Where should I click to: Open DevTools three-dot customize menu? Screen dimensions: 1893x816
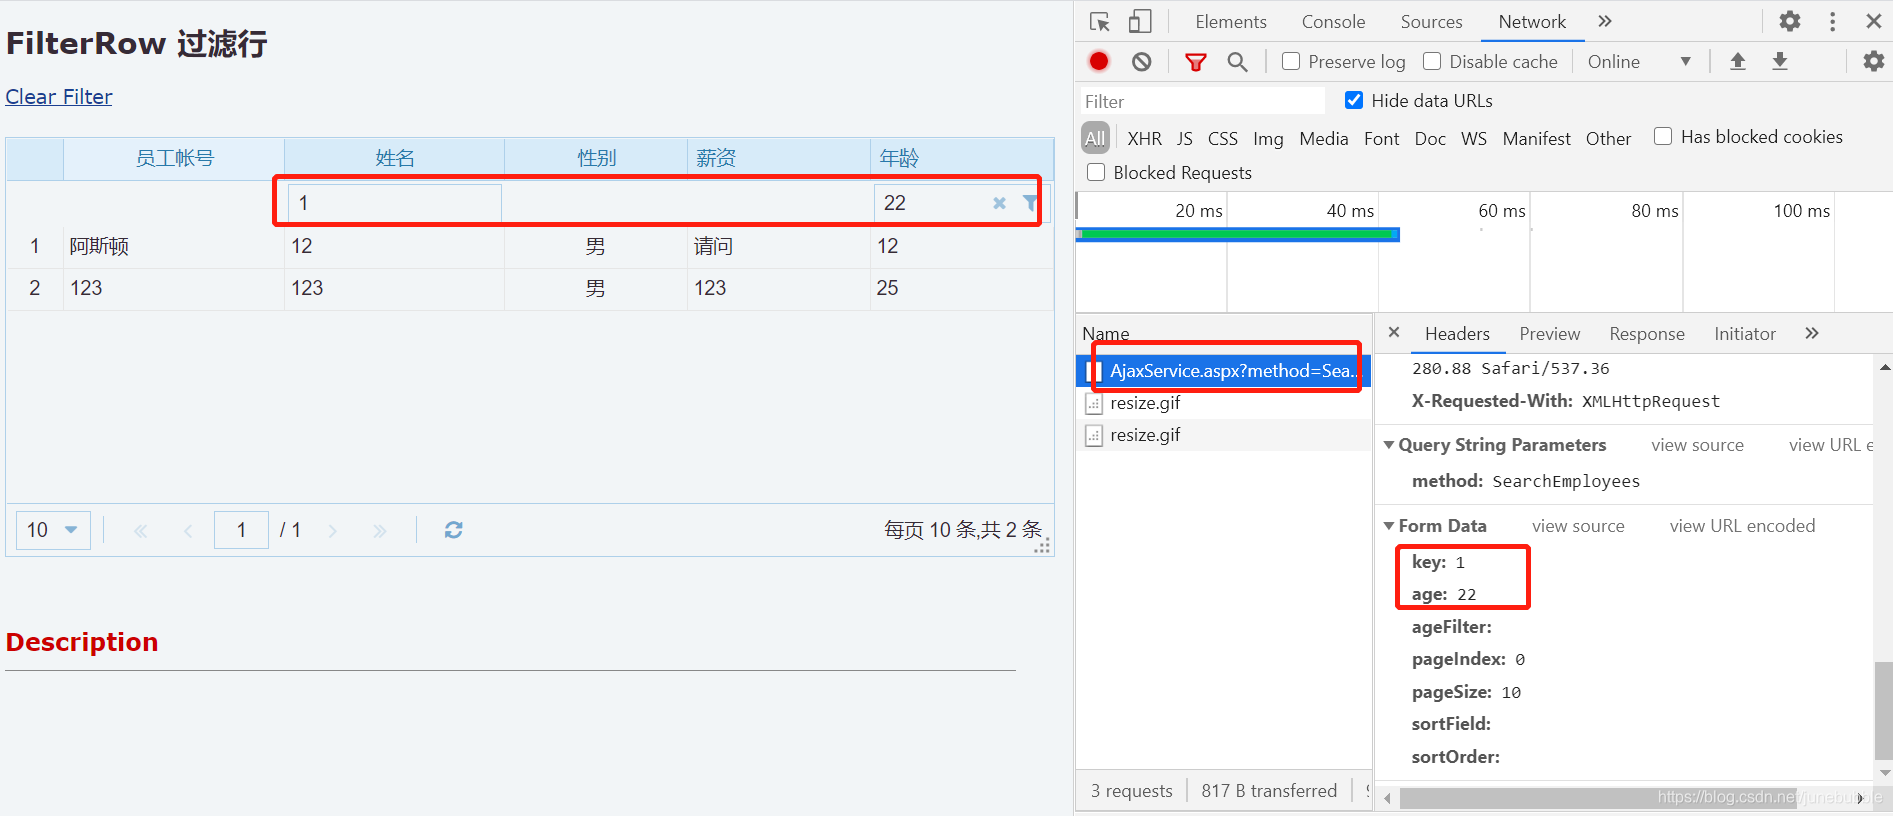tap(1832, 21)
